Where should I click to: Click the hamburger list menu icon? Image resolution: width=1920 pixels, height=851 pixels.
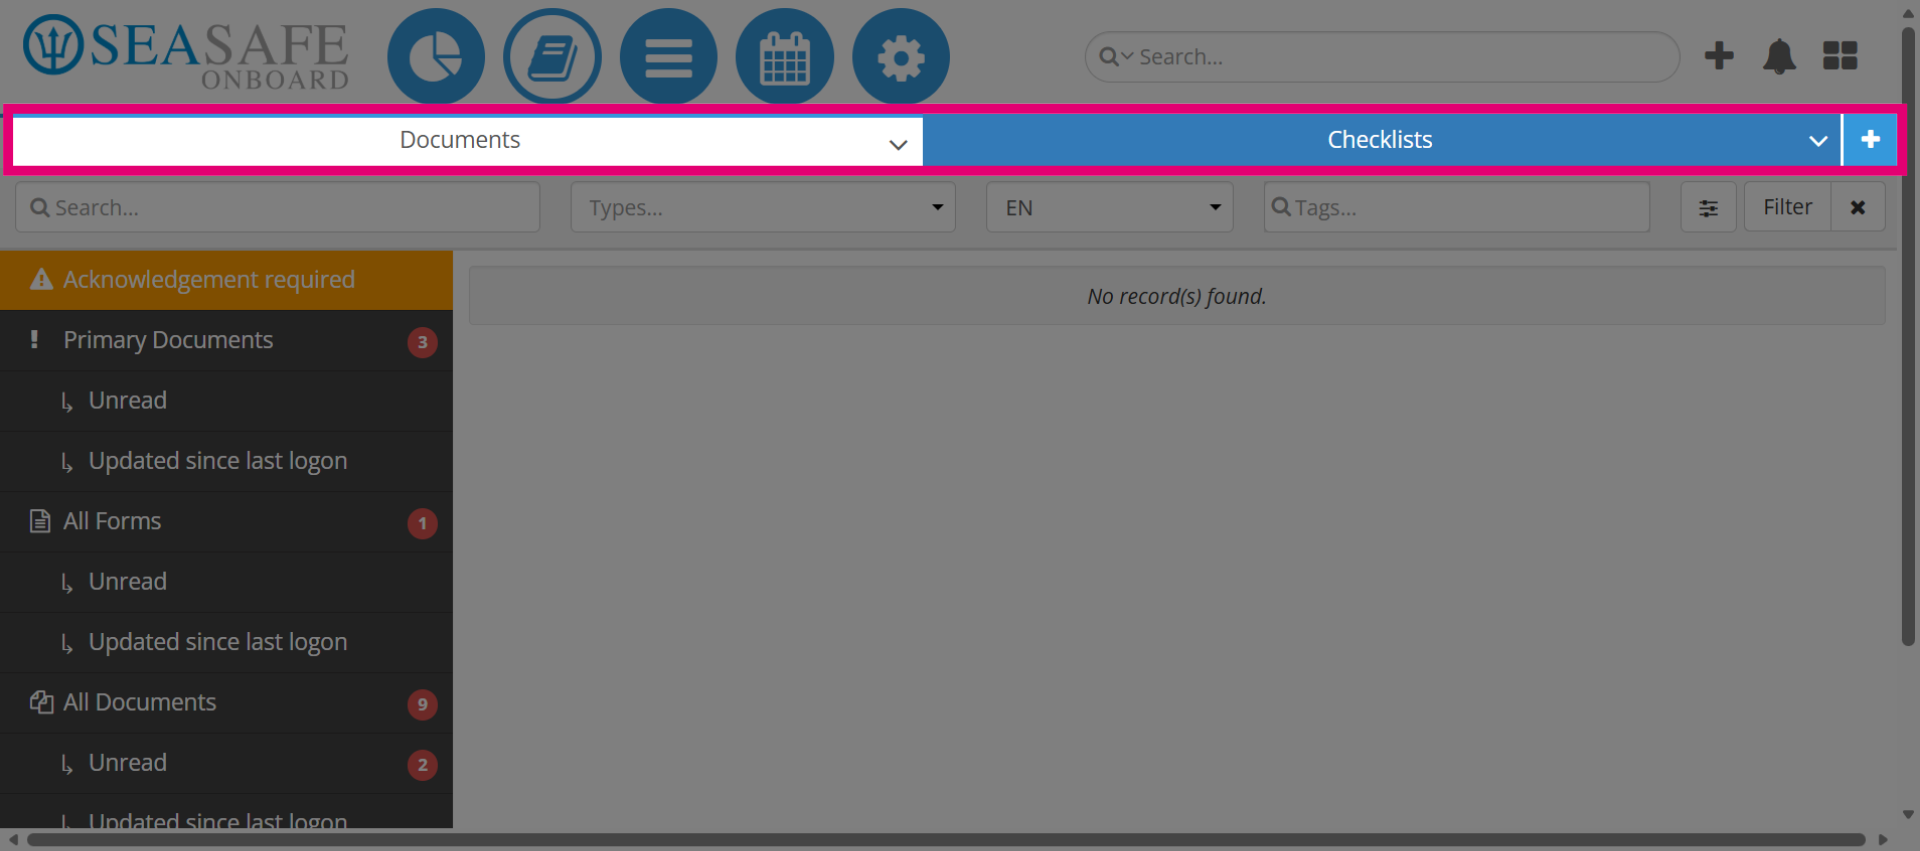pyautogui.click(x=669, y=57)
